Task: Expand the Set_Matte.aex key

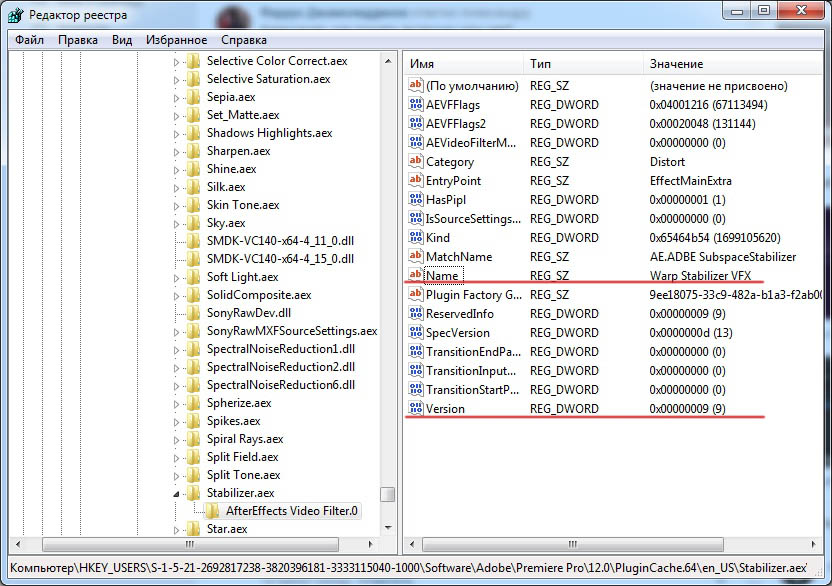Action: [176, 116]
